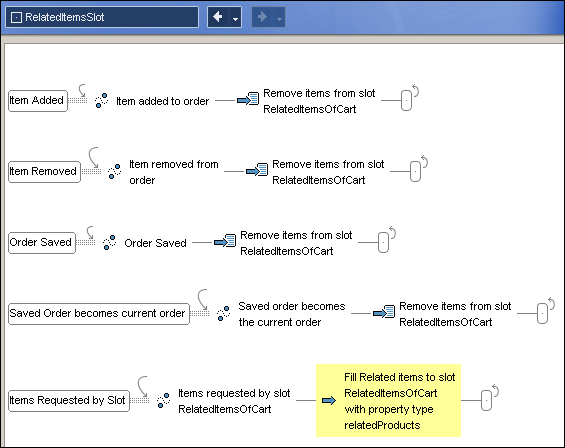Image resolution: width=565 pixels, height=448 pixels.
Task: Click the back arrow navigation button
Action: click(x=218, y=17)
